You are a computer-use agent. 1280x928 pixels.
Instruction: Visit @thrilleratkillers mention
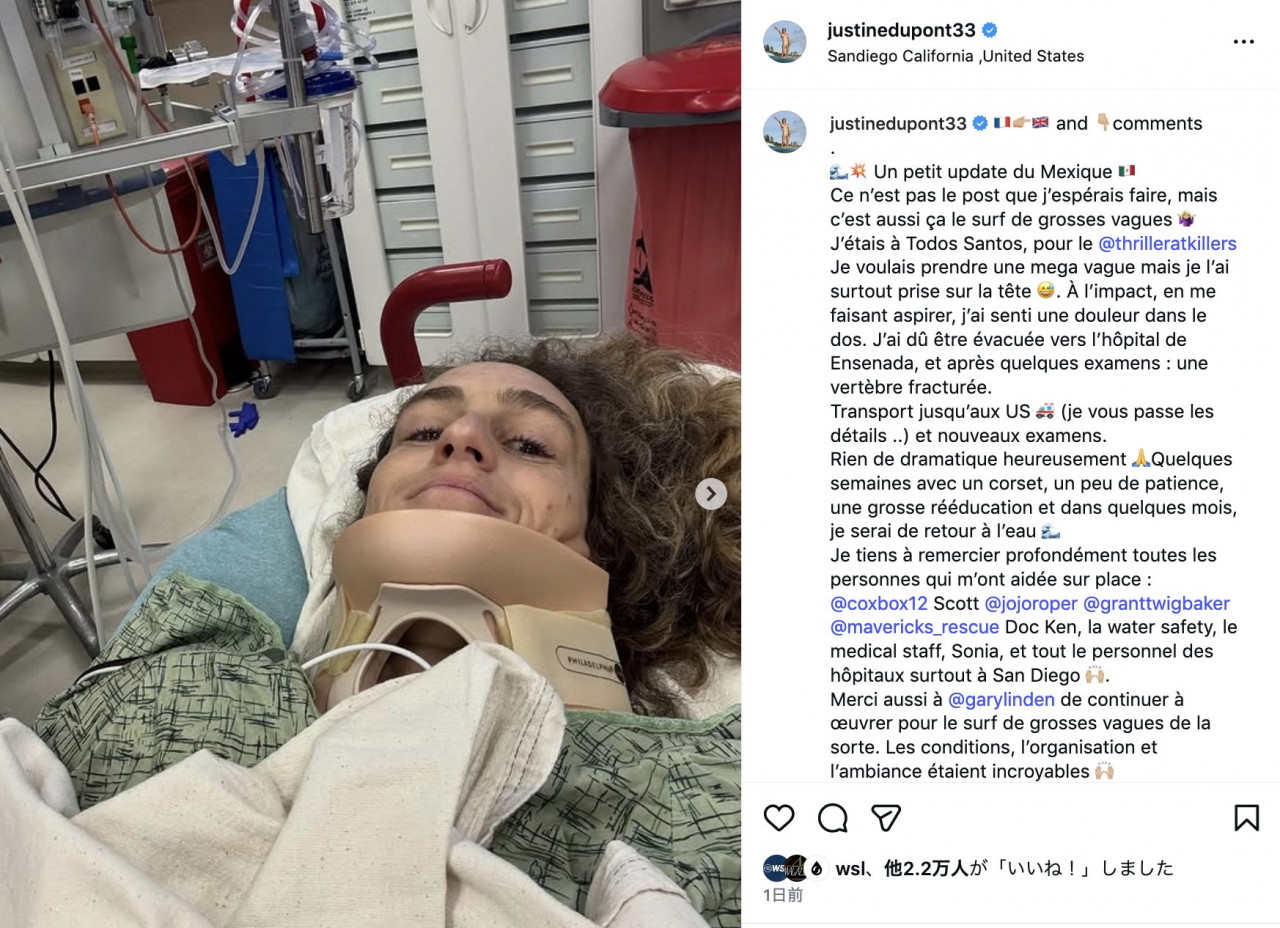1167,243
